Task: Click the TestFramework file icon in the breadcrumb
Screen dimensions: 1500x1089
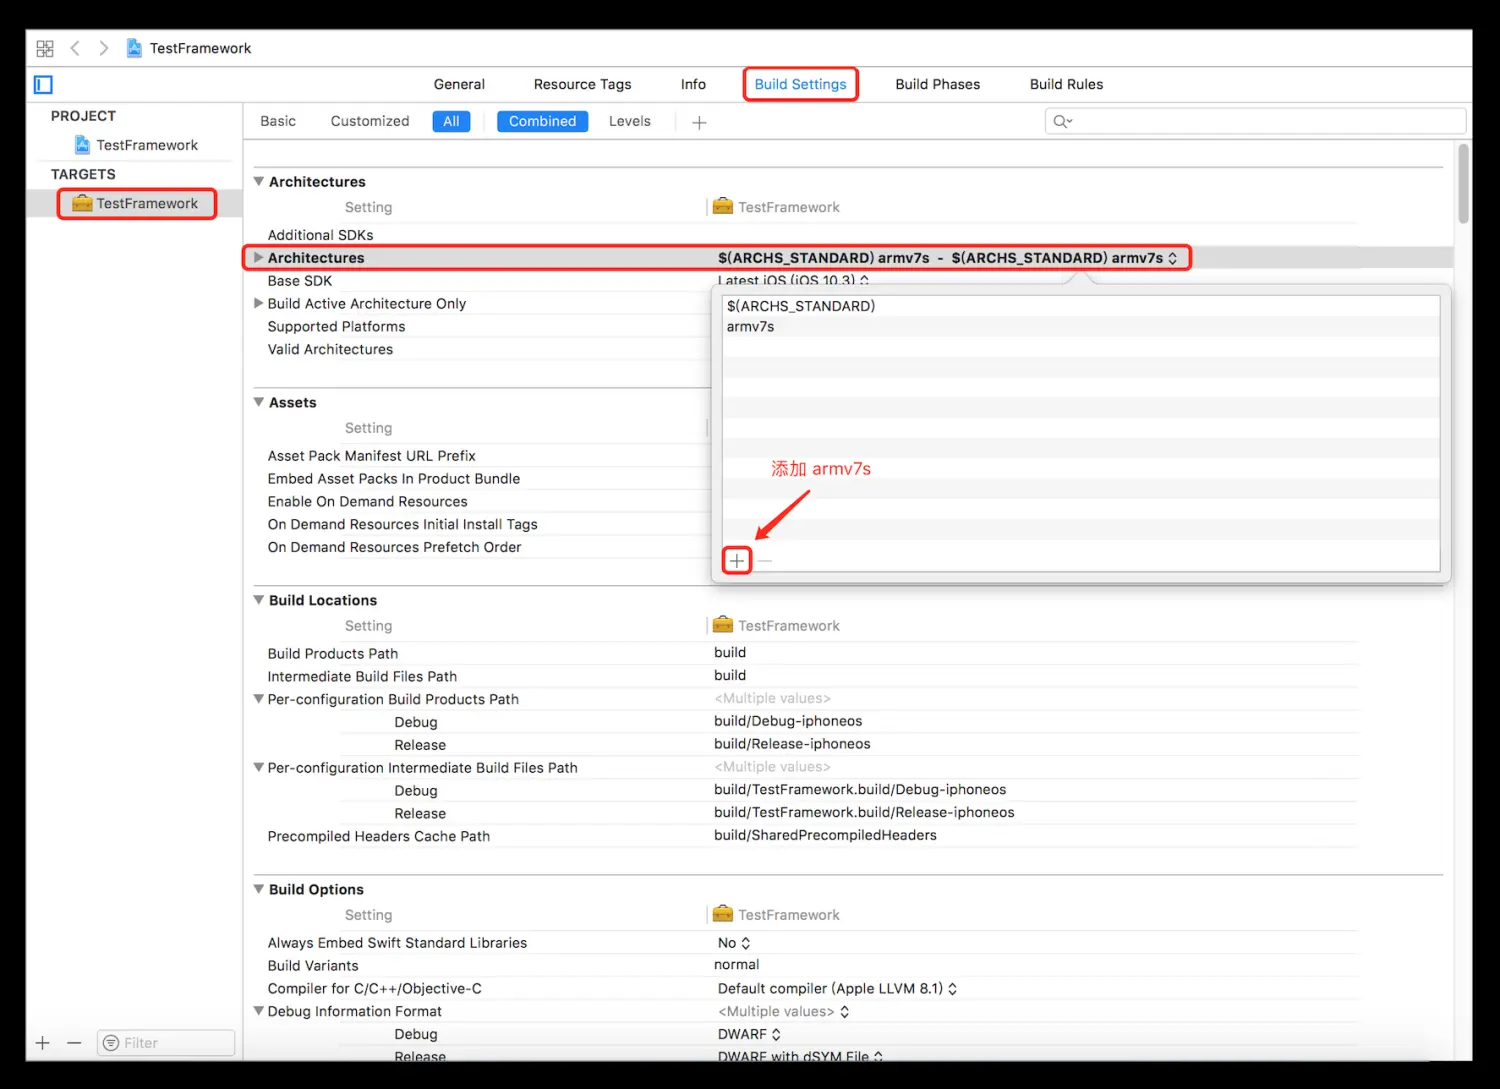Action: 134,48
